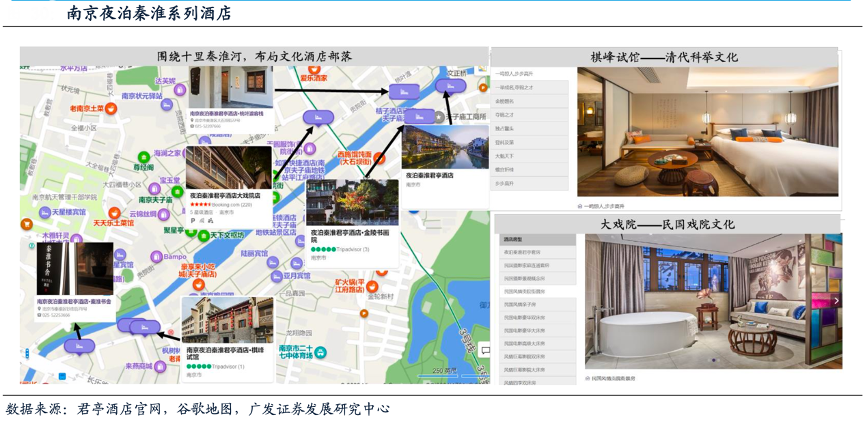Open the map feedback chat icon
The image size is (866, 424).
tap(484, 350)
